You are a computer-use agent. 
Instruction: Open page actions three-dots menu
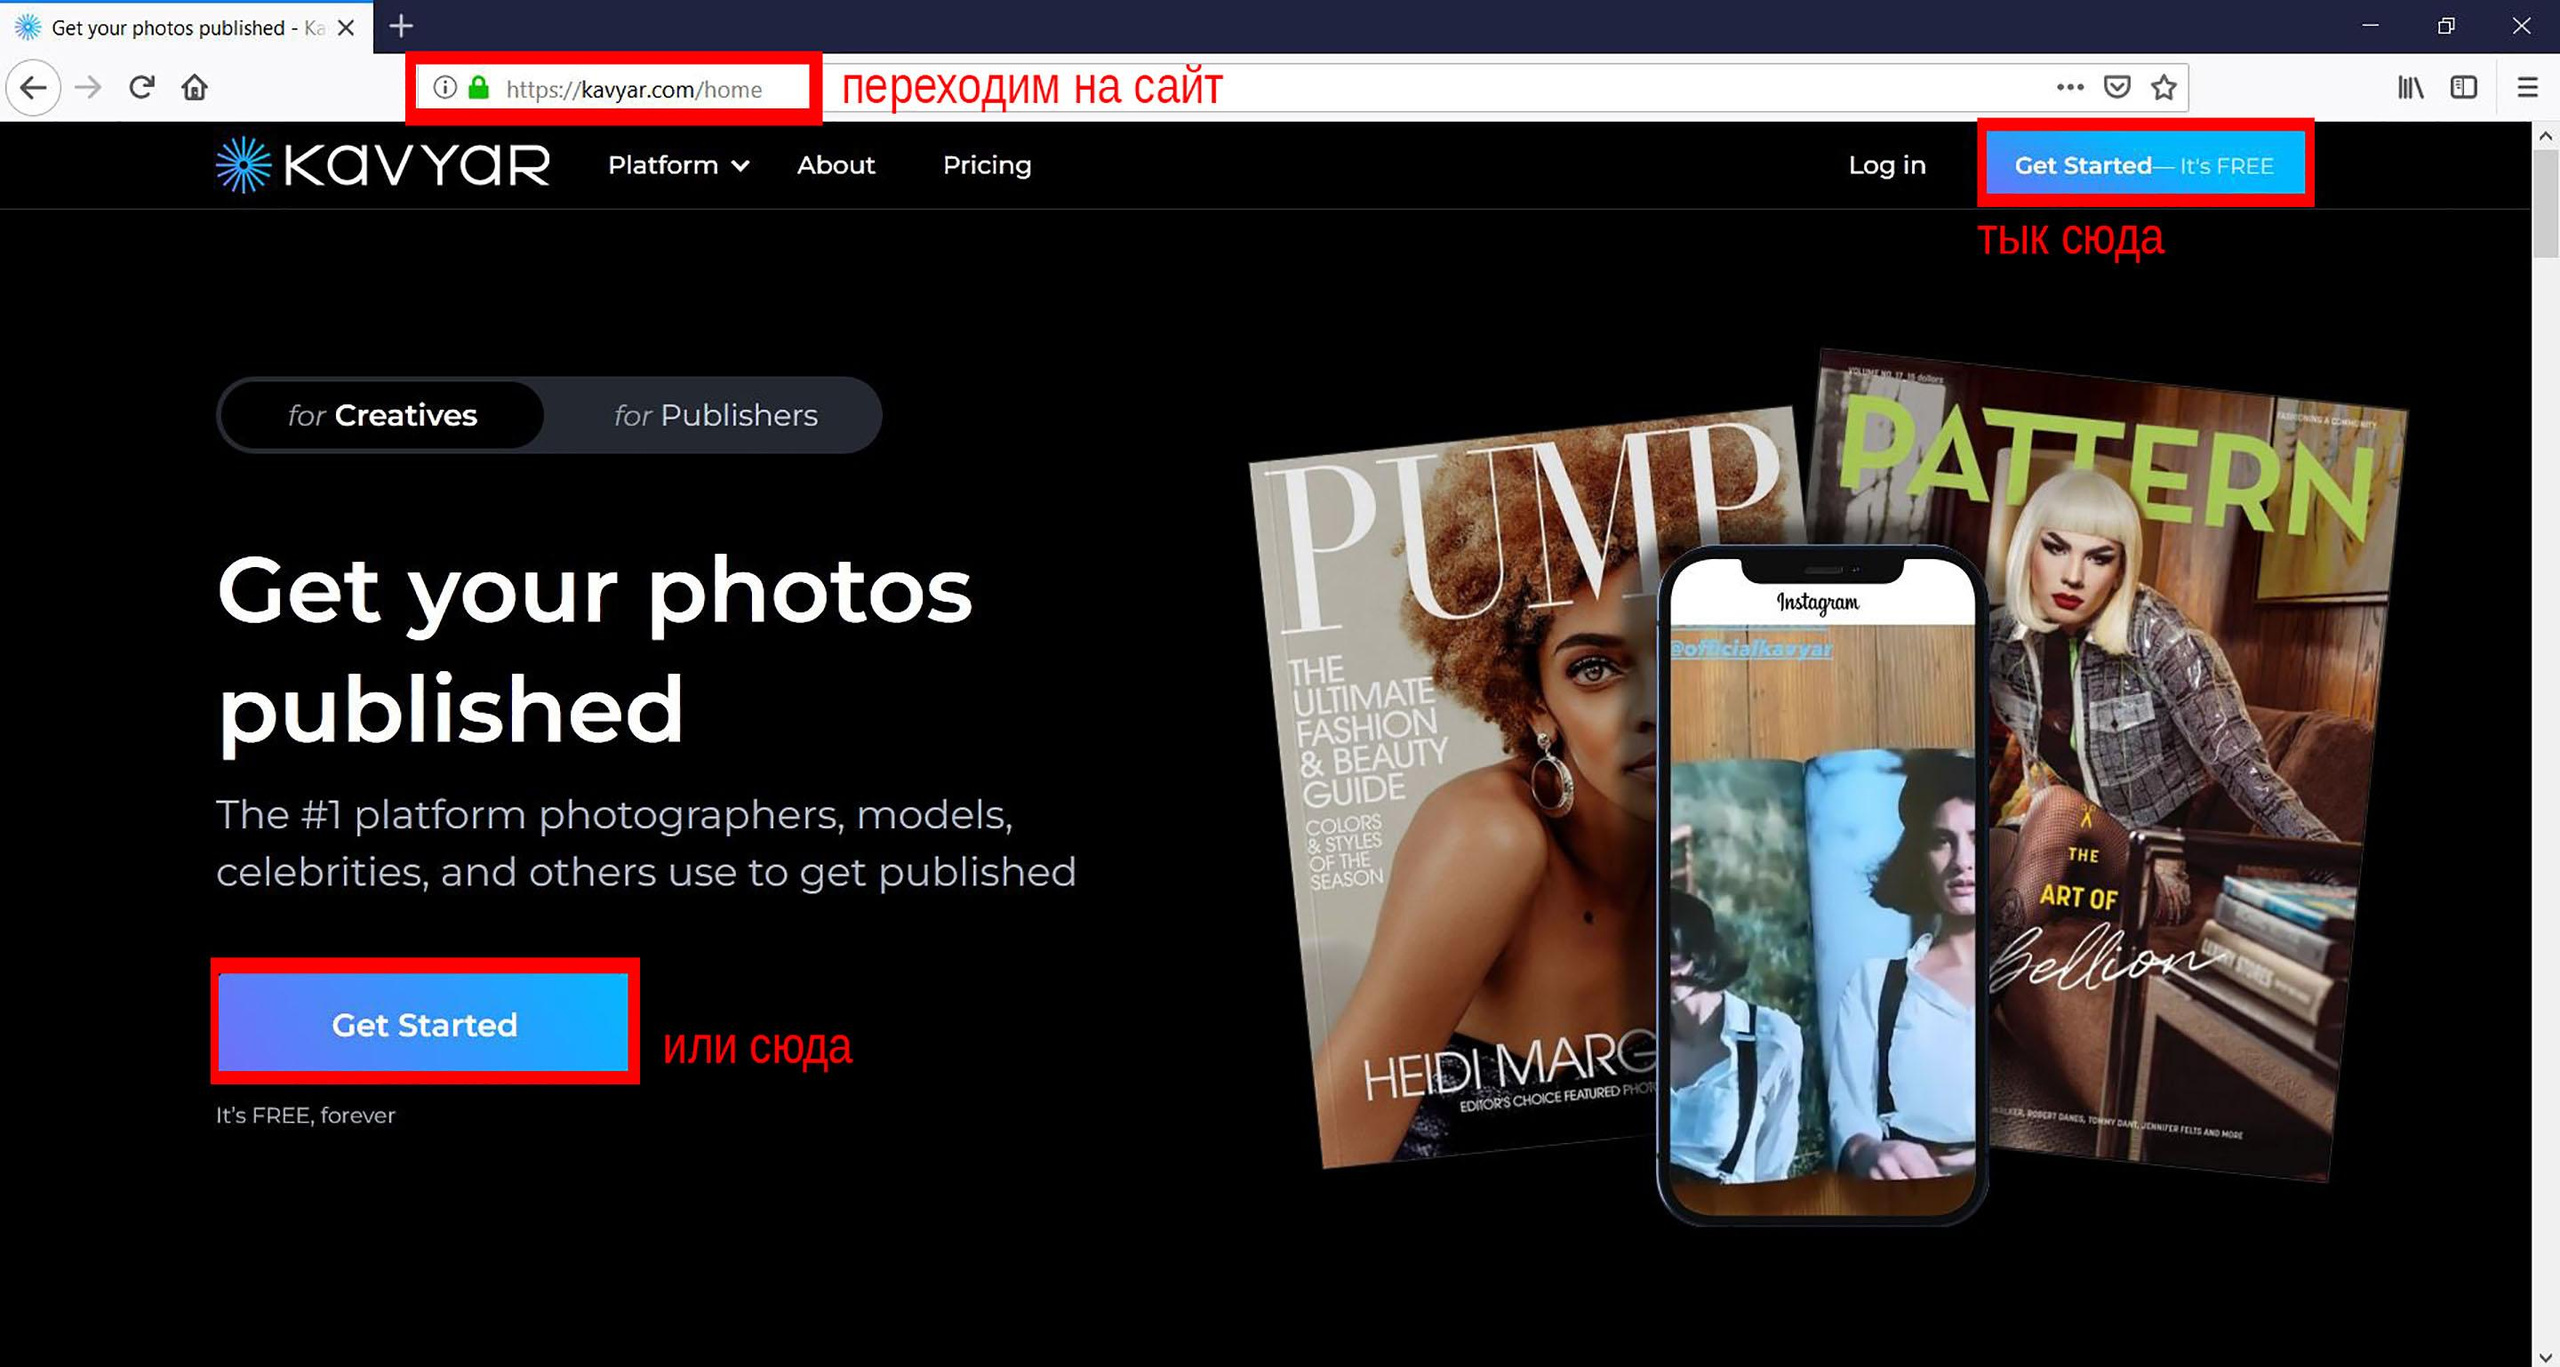click(x=2070, y=88)
